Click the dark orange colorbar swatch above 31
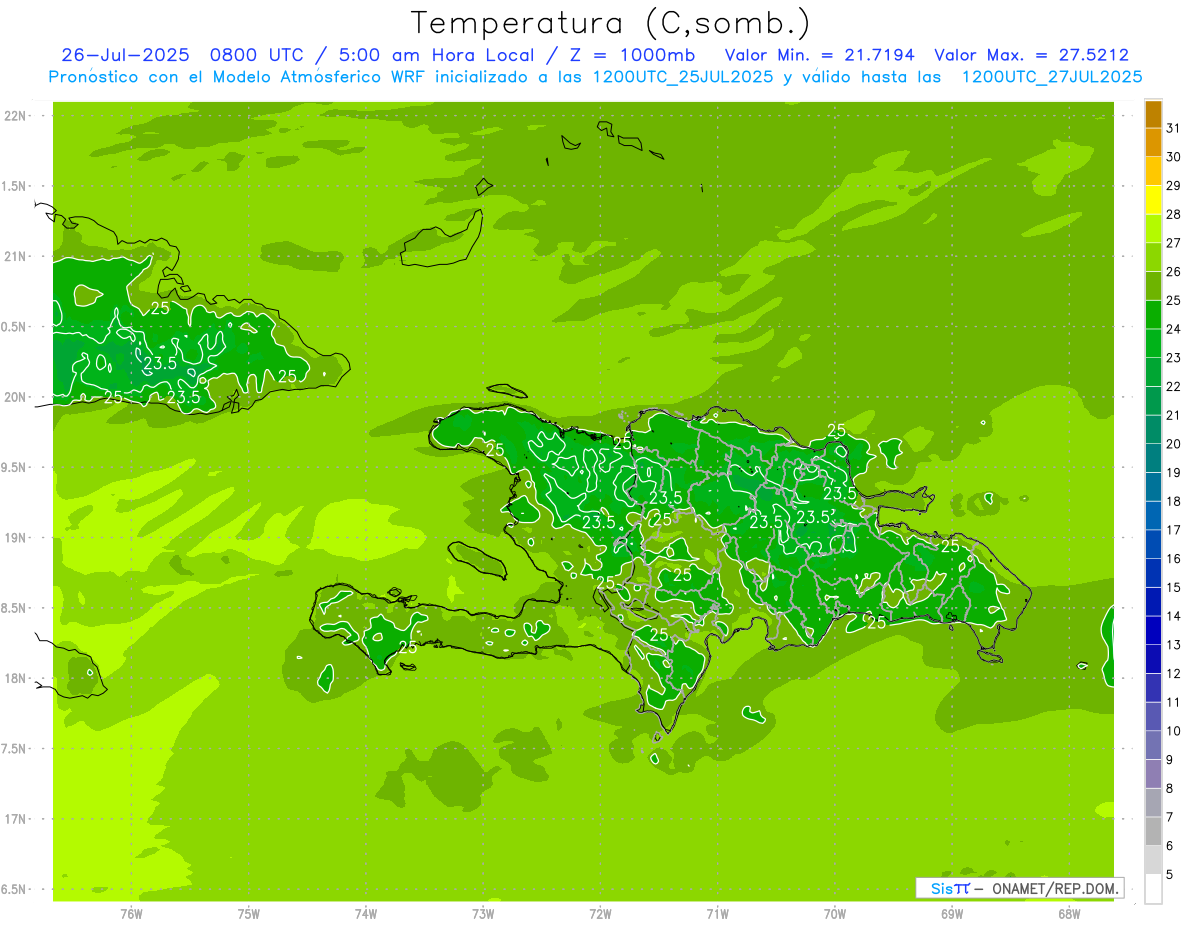Image resolution: width=1200 pixels, height=927 pixels. [1153, 114]
